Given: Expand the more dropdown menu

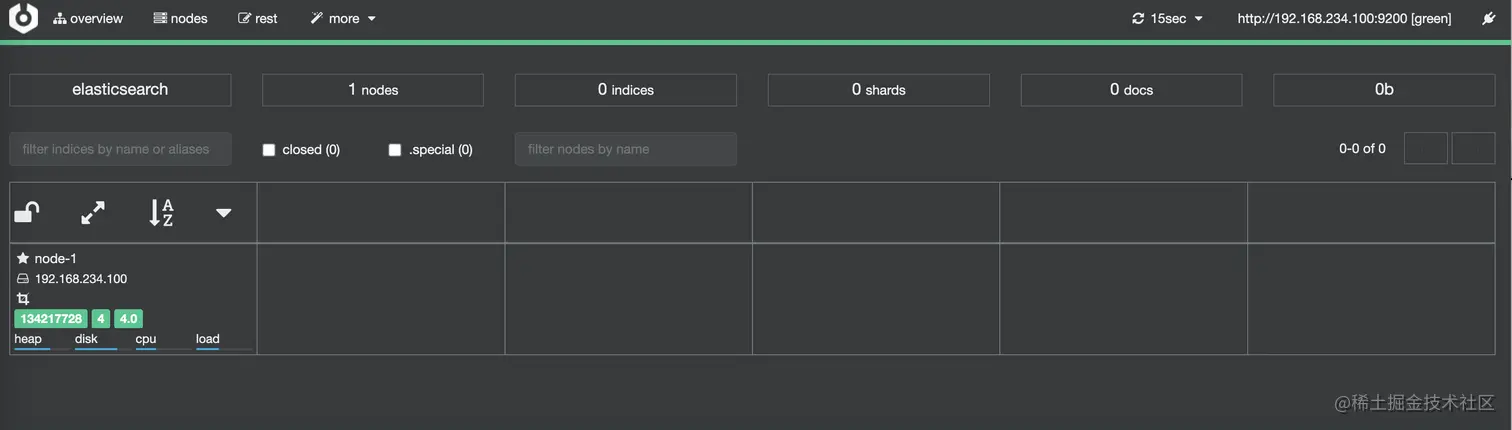Looking at the screenshot, I should pyautogui.click(x=343, y=18).
